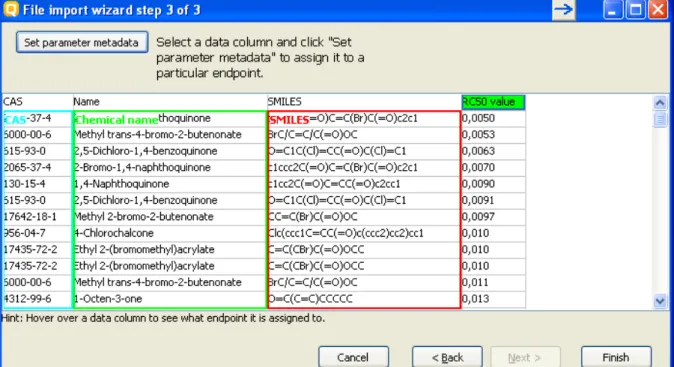The image size is (674, 367).
Task: Click the scroll up arrow of the table
Action: [x=660, y=103]
